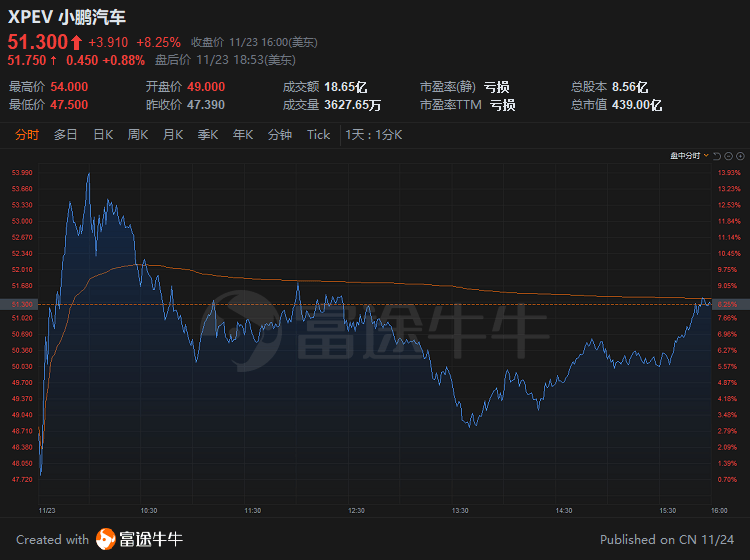Click the highlighted 8.25% percent axis marker

coord(731,304)
